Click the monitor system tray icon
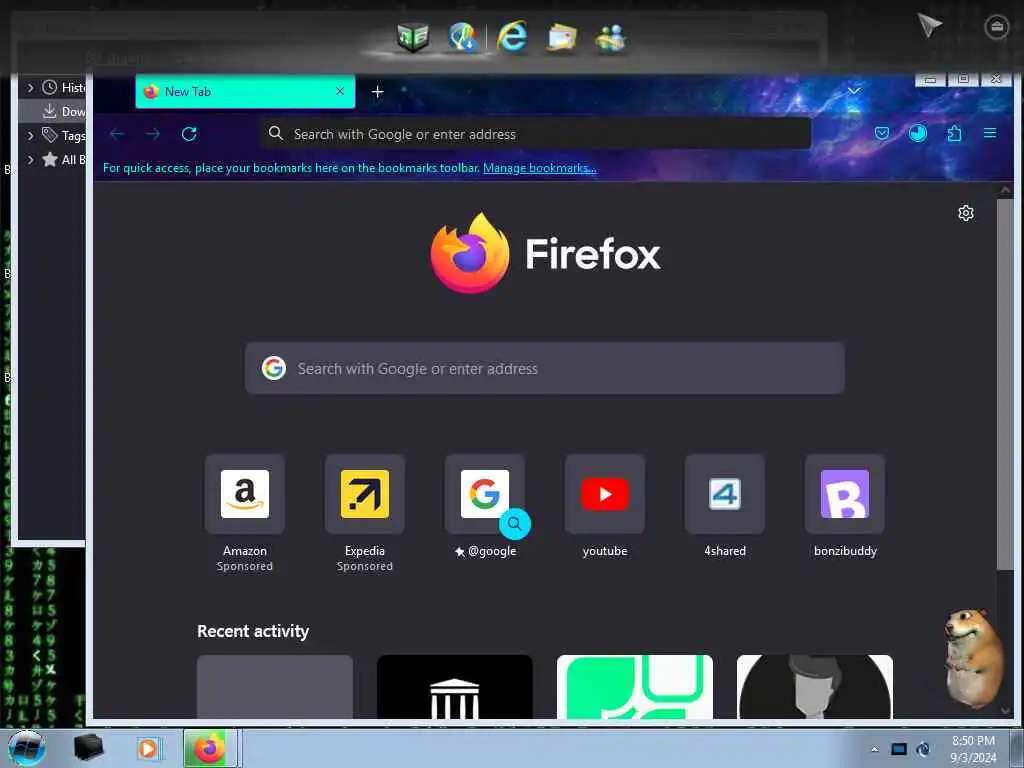1024x768 pixels. [x=899, y=749]
